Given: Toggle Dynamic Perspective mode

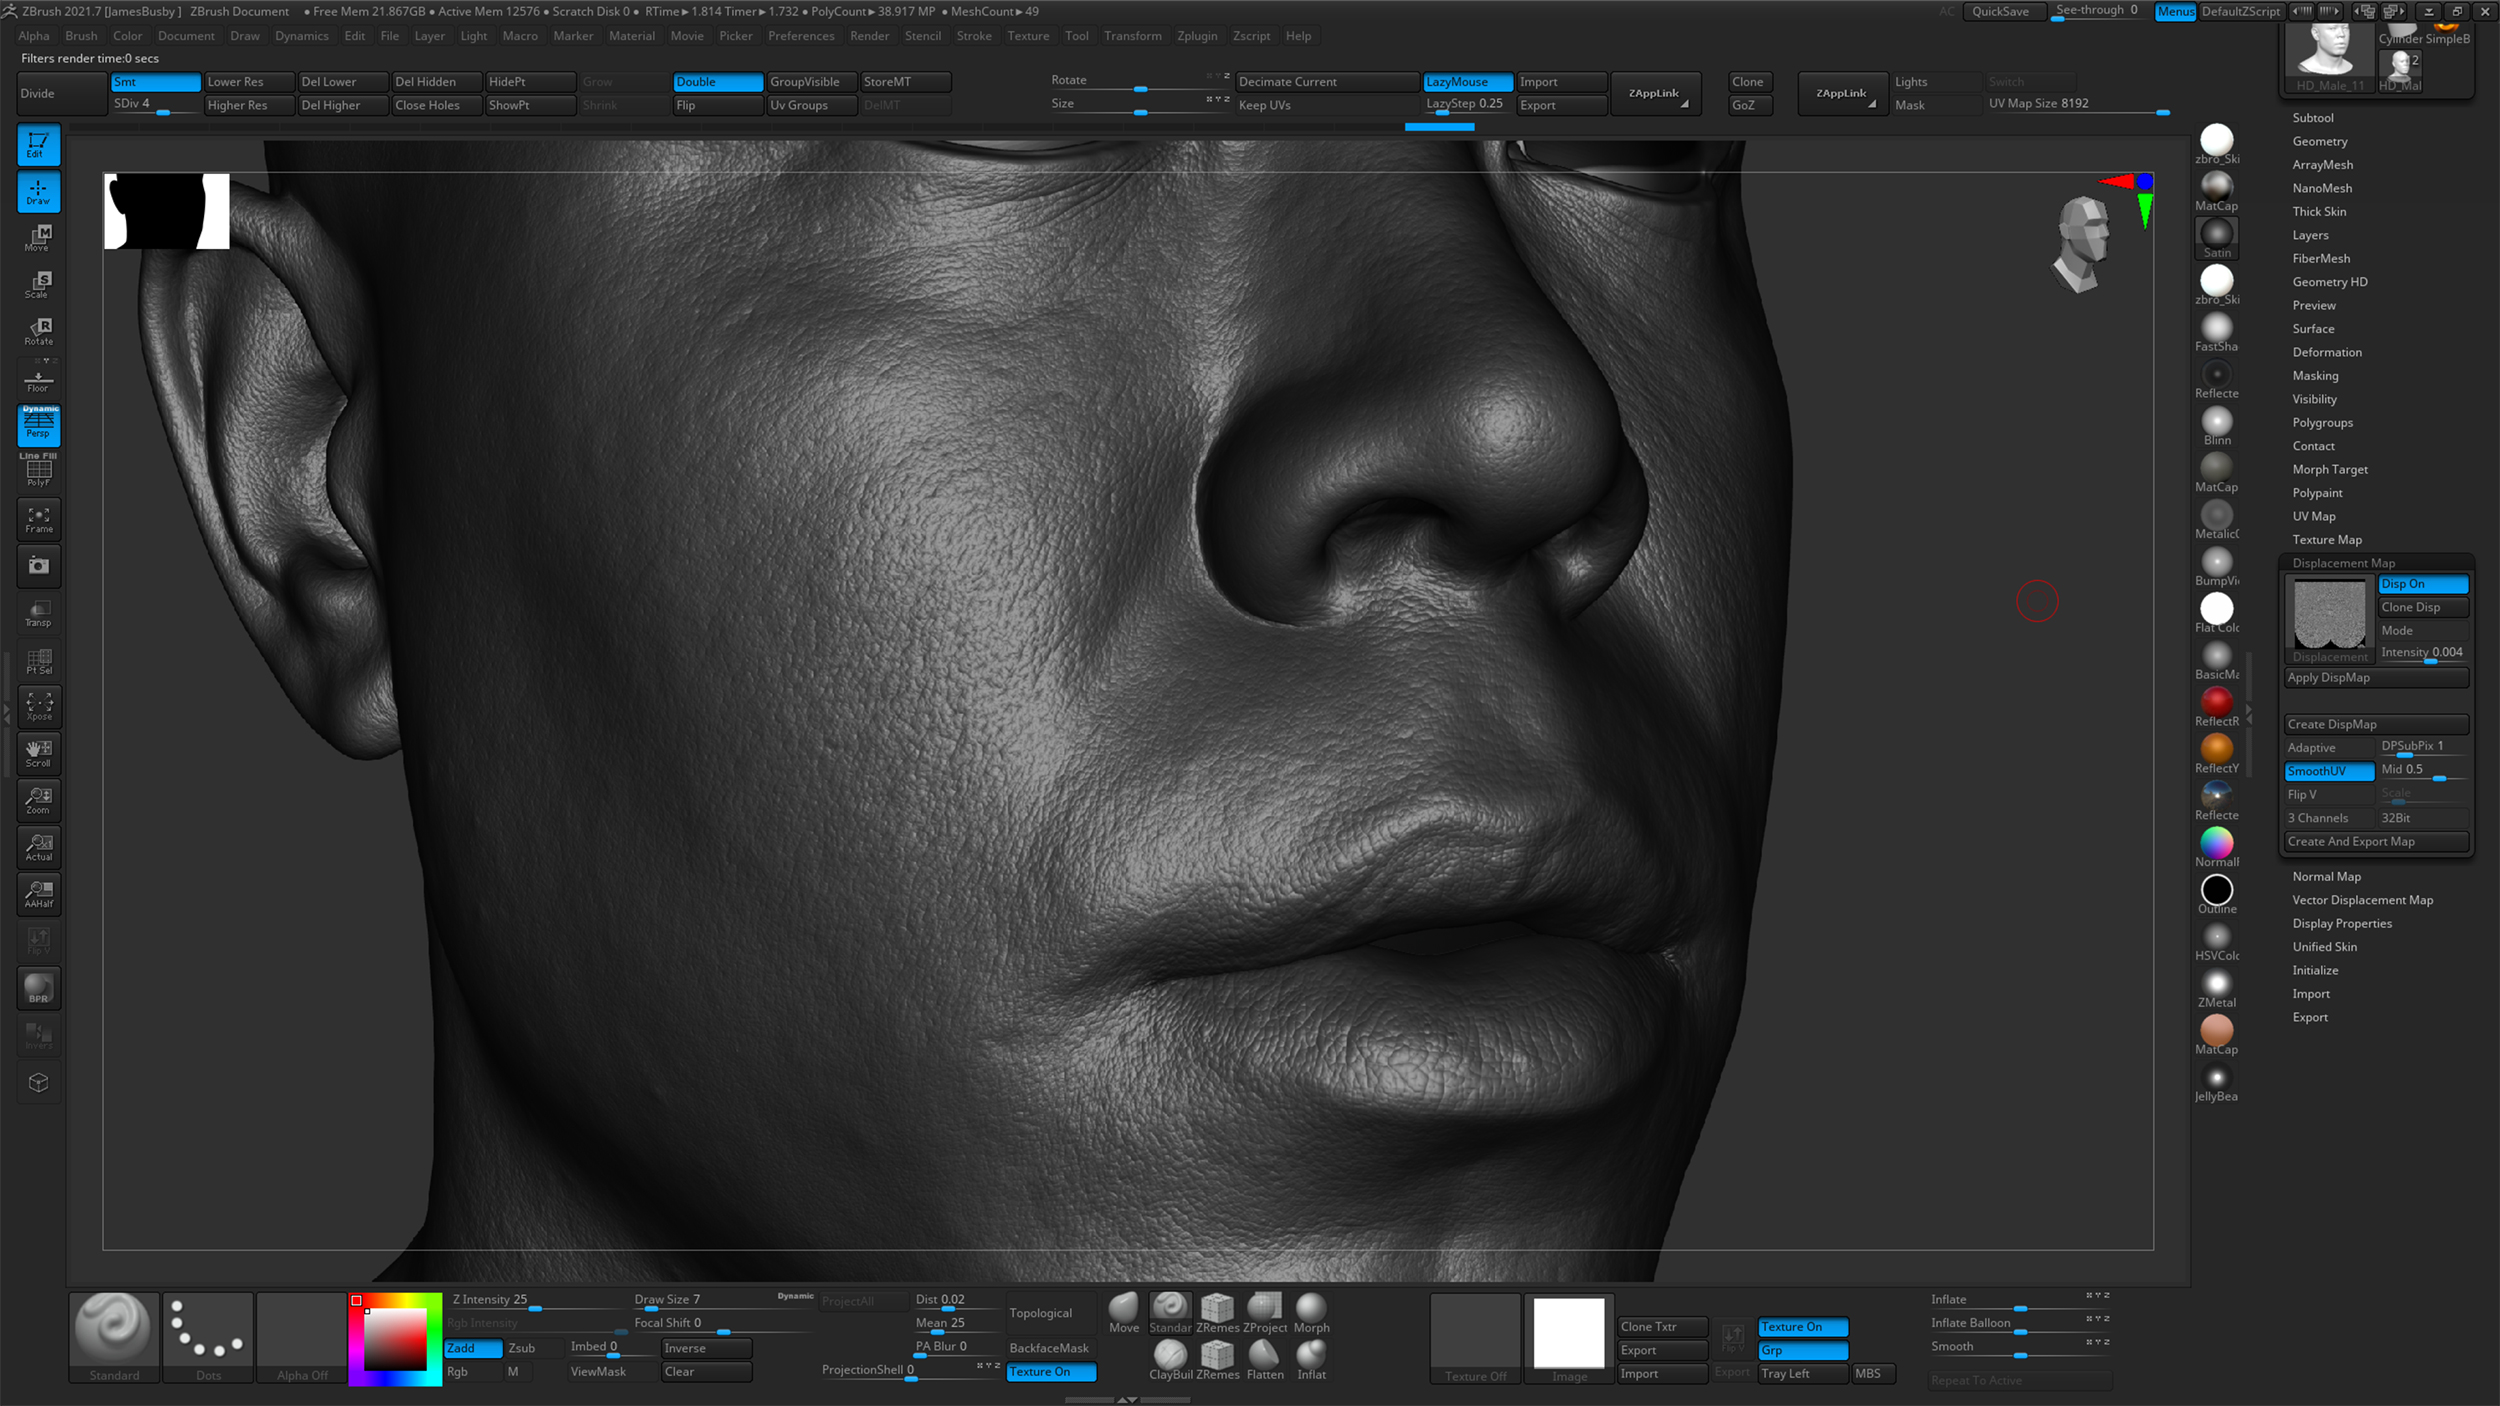Looking at the screenshot, I should point(38,425).
